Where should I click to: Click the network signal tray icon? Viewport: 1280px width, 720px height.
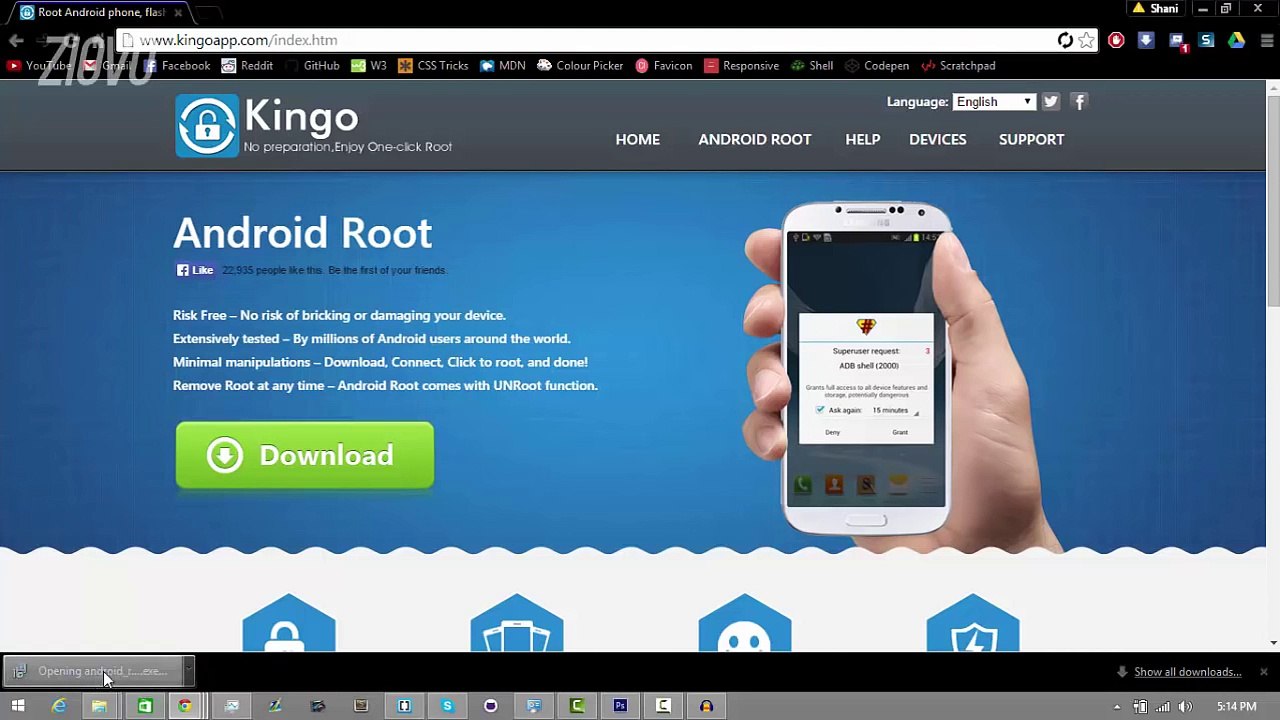(1161, 707)
